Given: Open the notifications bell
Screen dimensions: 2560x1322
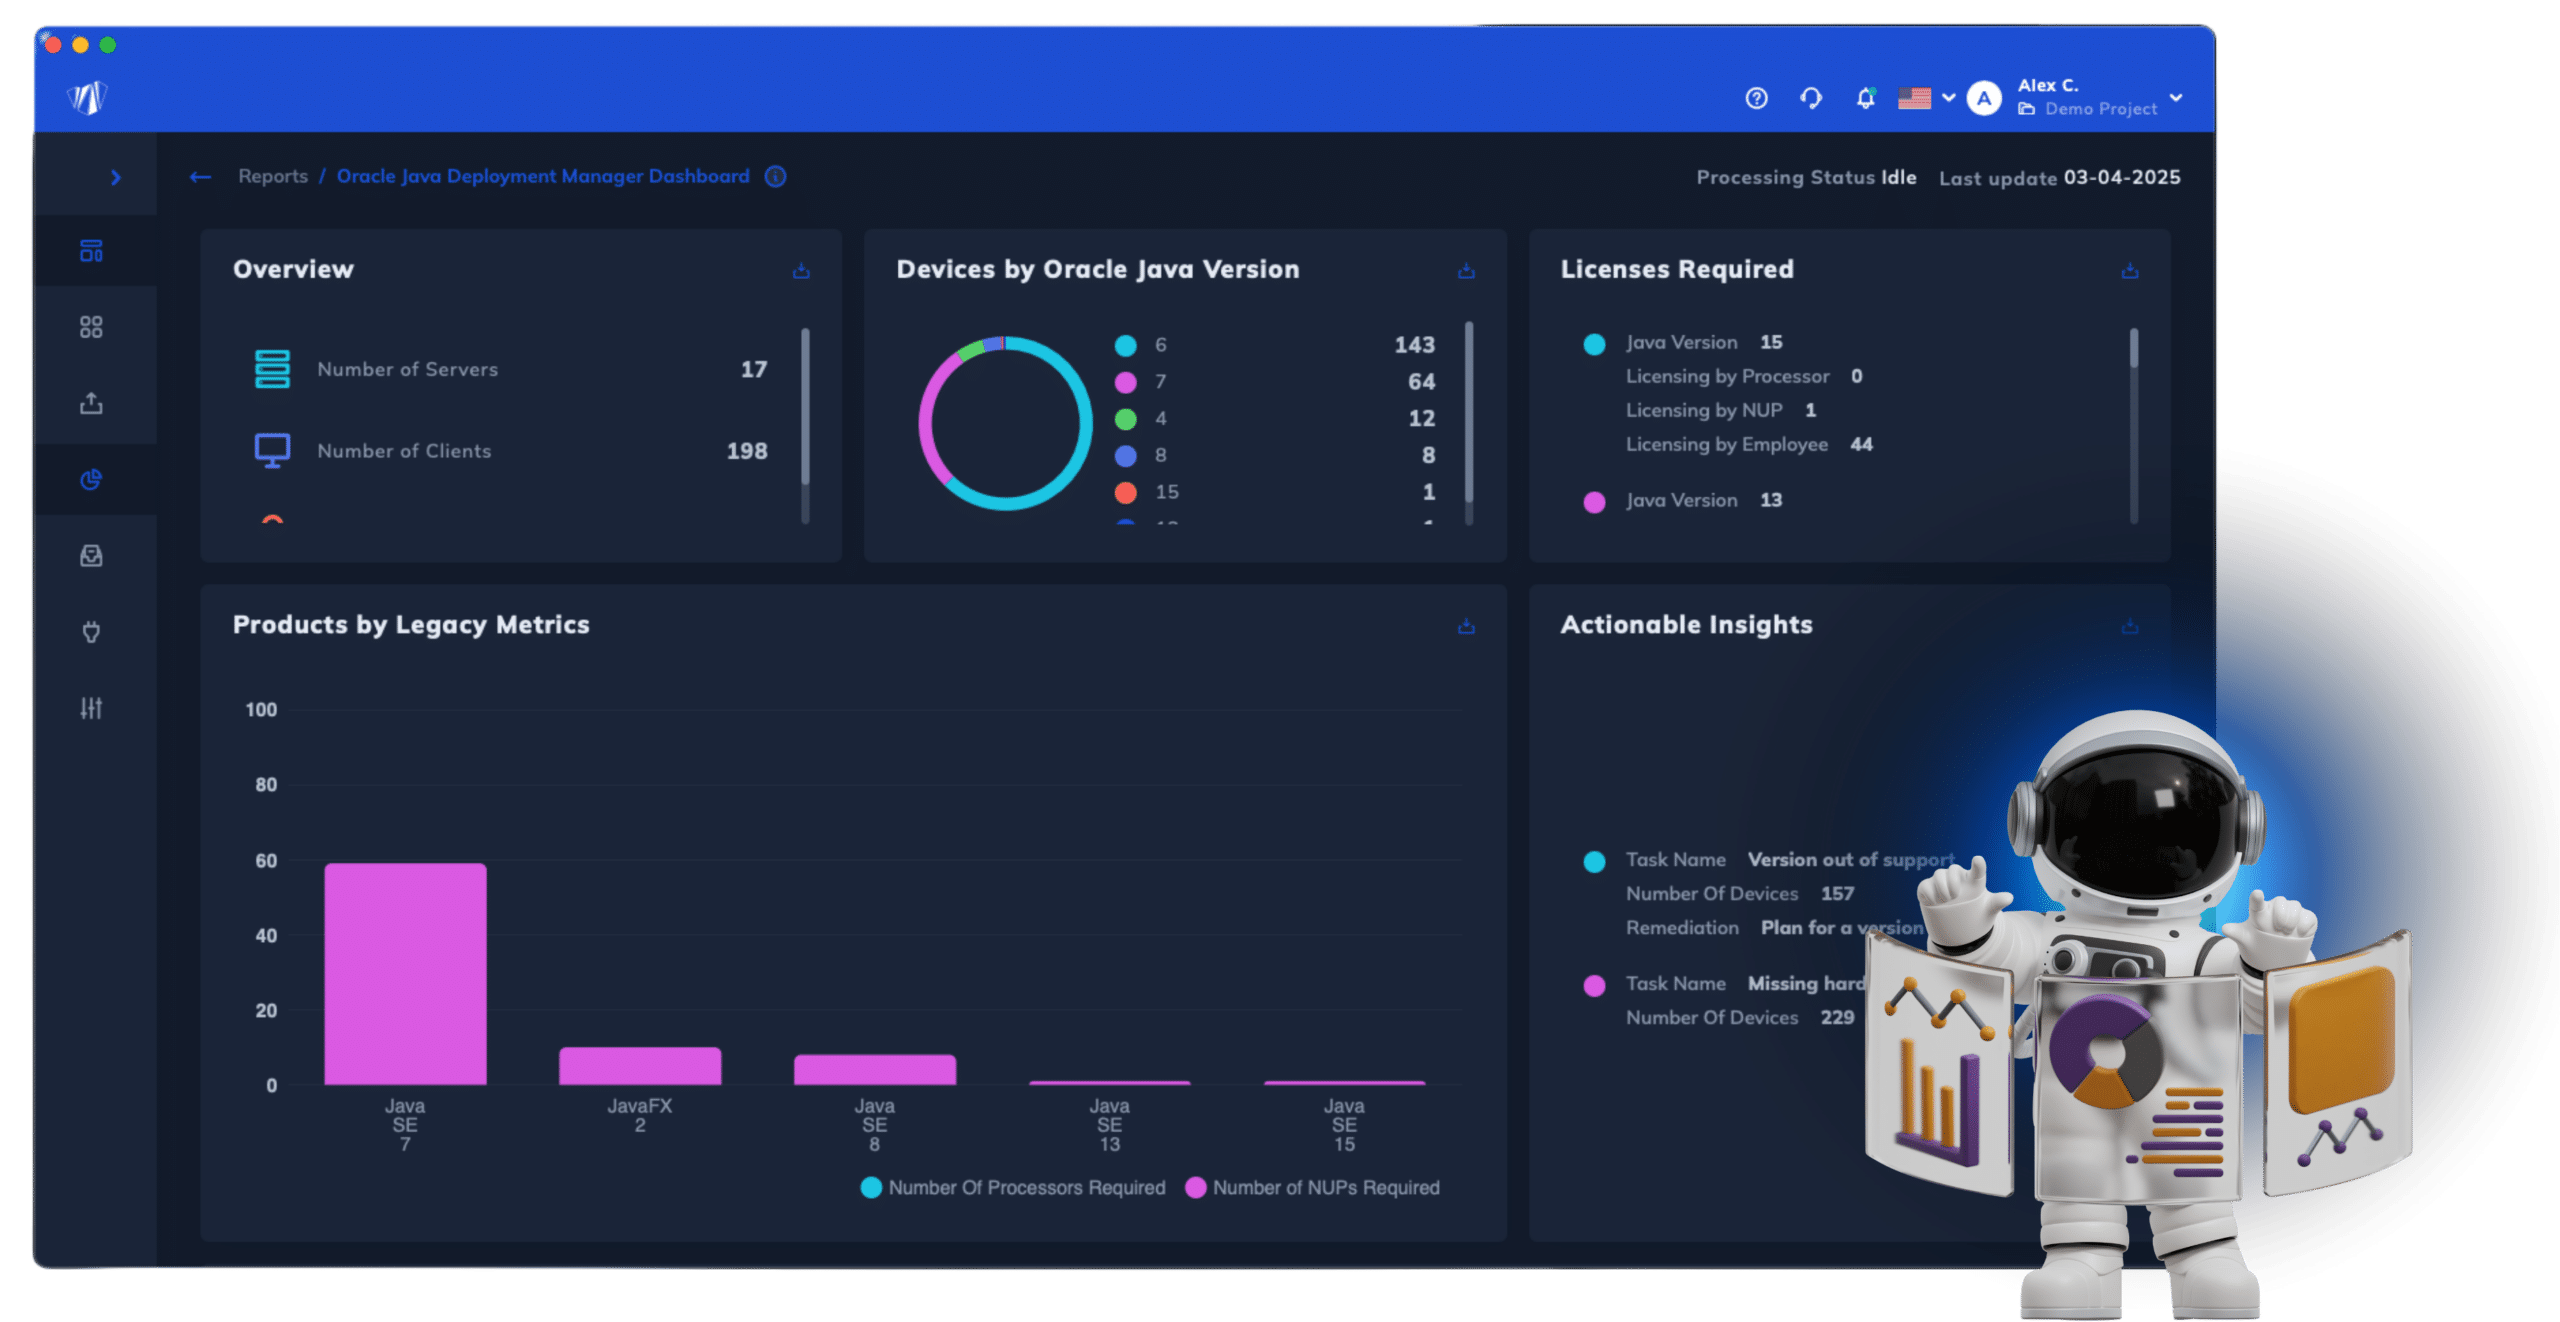Looking at the screenshot, I should (x=1865, y=98).
